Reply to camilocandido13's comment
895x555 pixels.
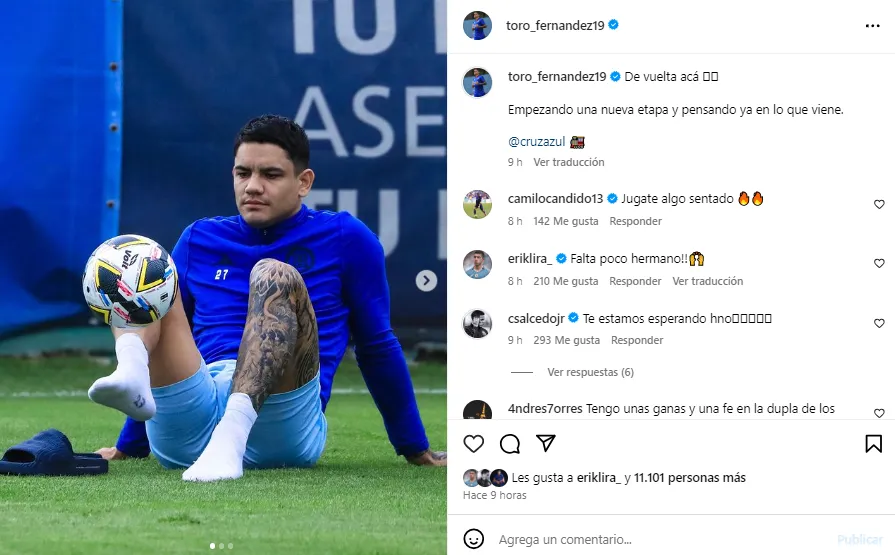tap(635, 221)
